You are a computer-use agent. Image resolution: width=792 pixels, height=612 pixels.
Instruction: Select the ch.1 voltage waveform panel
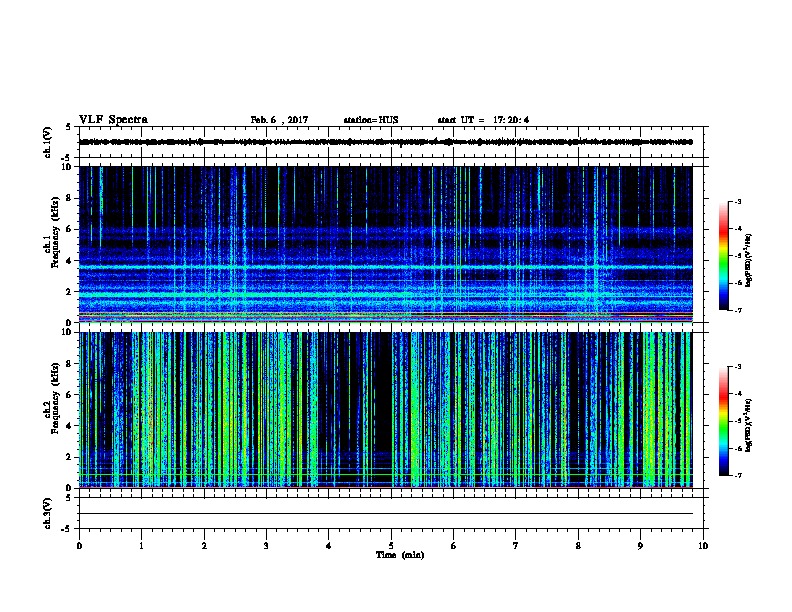tap(391, 142)
